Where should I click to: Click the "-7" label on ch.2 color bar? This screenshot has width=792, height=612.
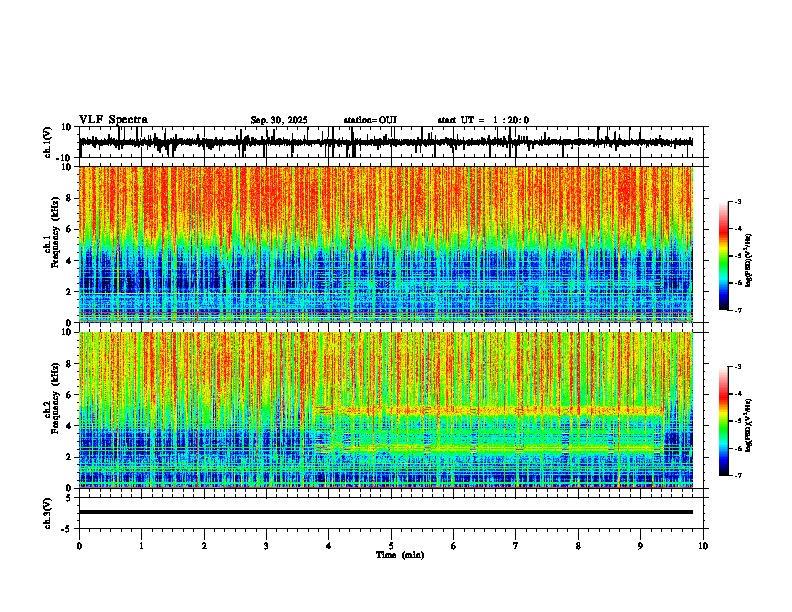coord(738,475)
